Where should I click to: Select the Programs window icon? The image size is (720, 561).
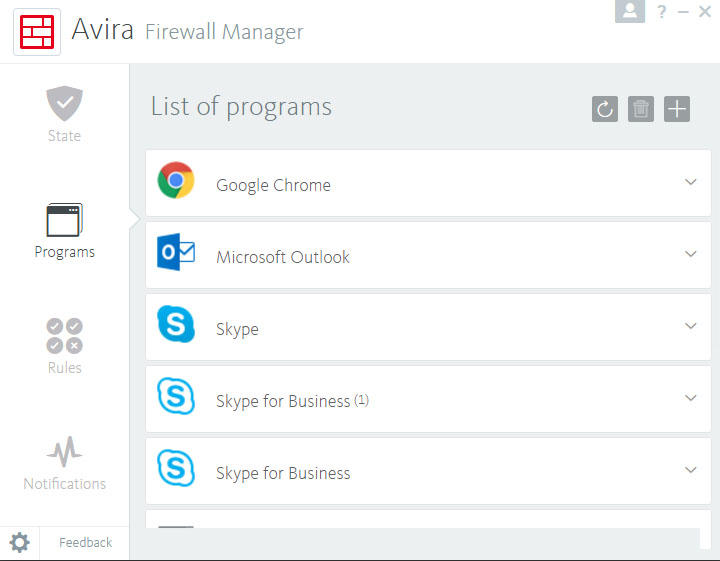(x=64, y=219)
